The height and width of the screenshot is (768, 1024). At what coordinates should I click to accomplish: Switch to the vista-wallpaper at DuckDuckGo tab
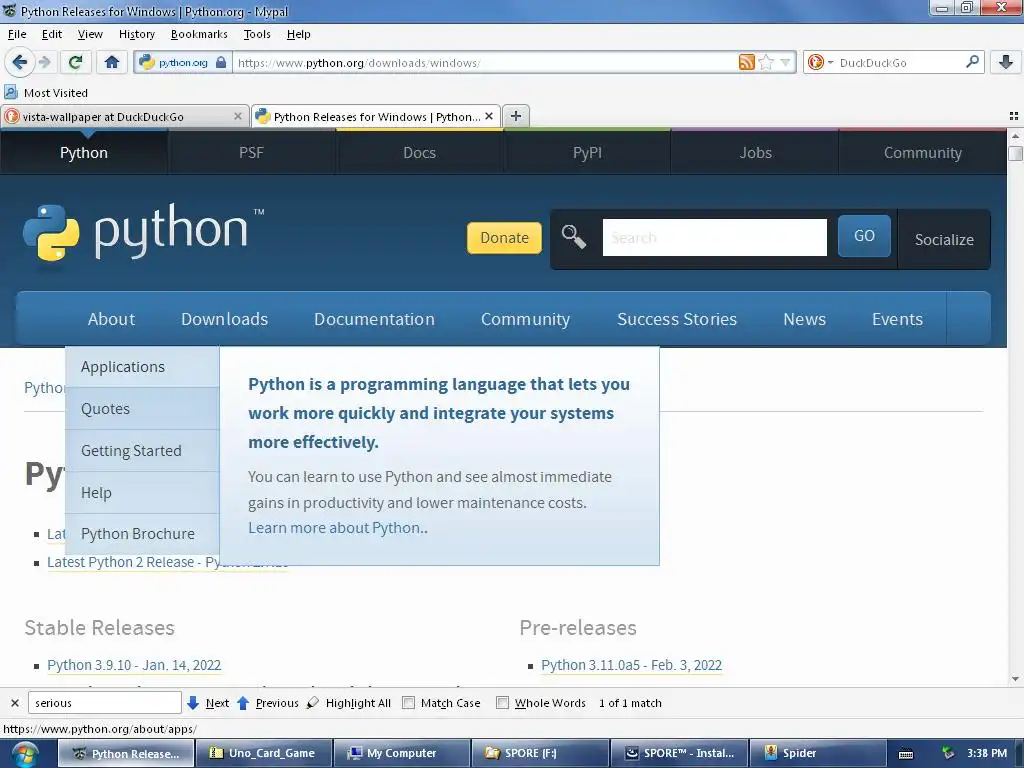tap(124, 116)
